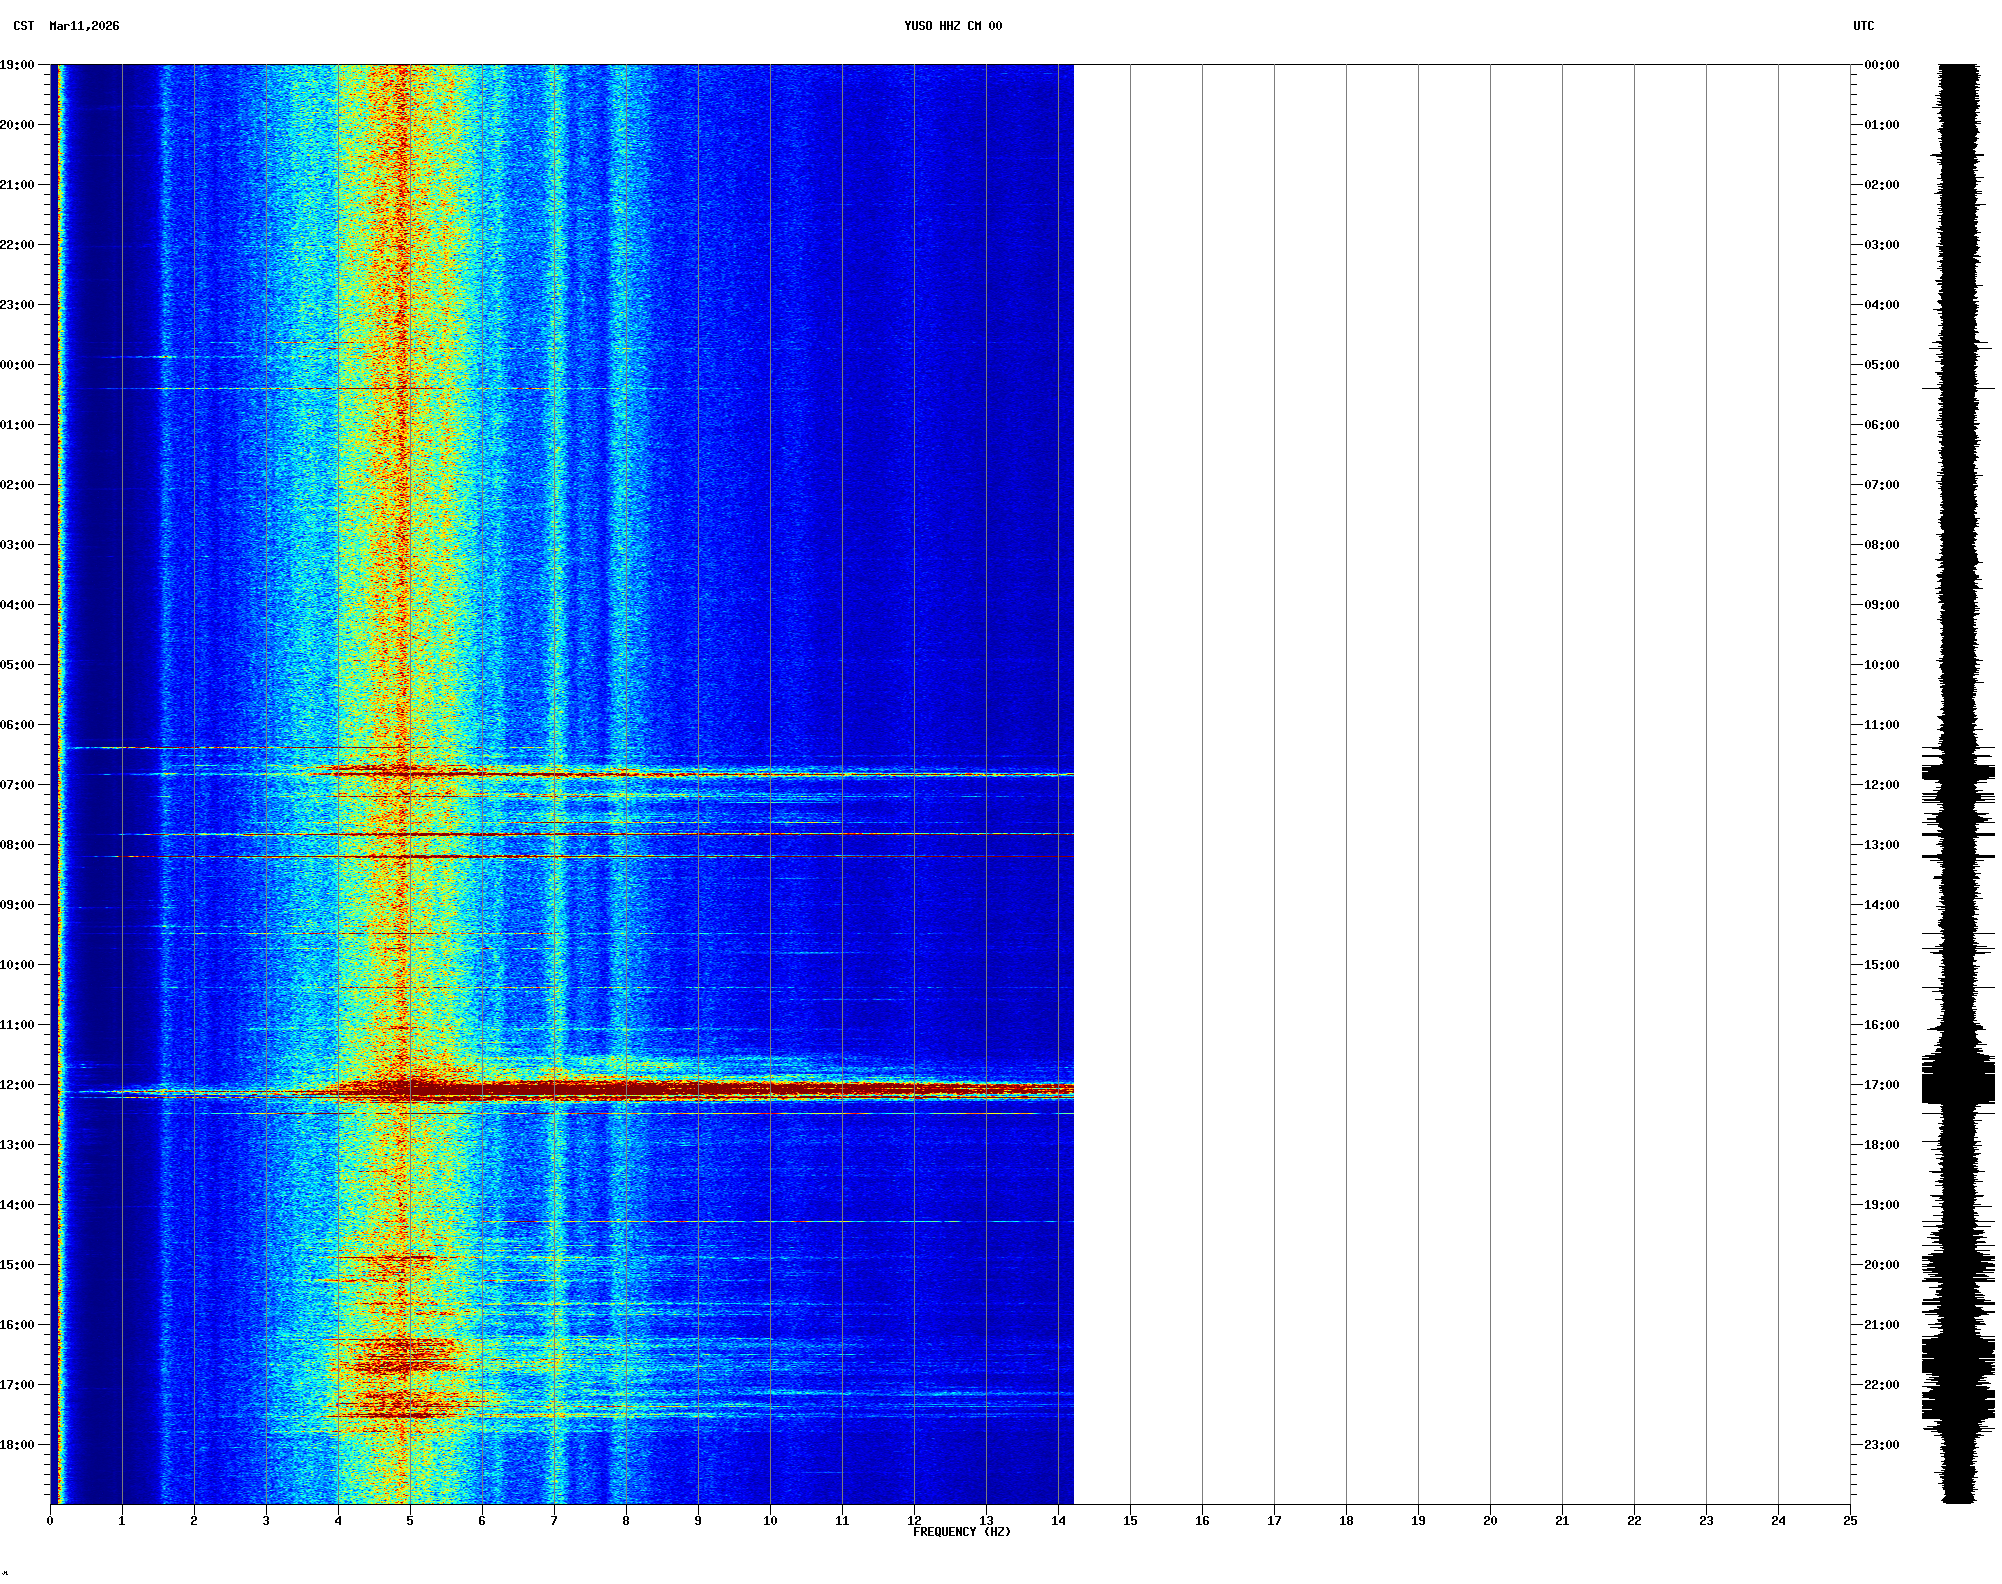
Task: Click the 20 Hz frequency axis tick label
Action: pyautogui.click(x=1490, y=1521)
